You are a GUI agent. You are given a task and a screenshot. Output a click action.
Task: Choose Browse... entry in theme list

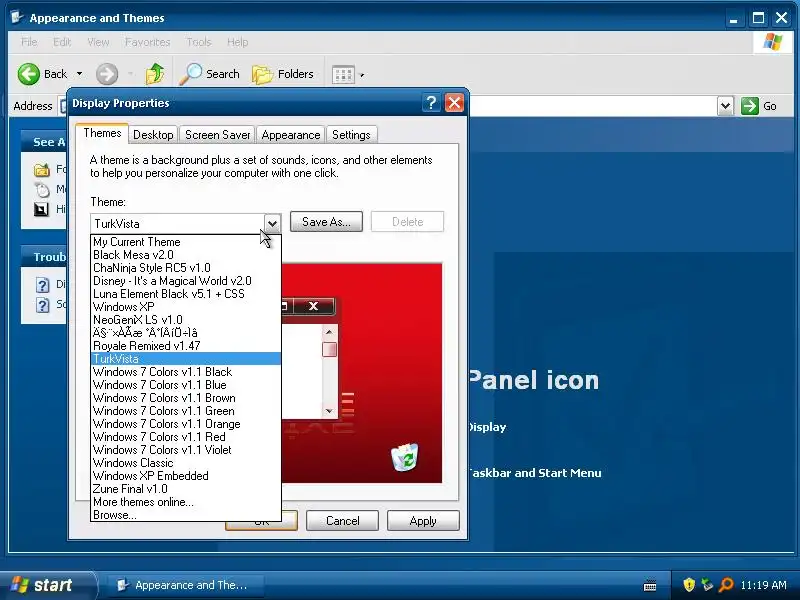(186, 515)
